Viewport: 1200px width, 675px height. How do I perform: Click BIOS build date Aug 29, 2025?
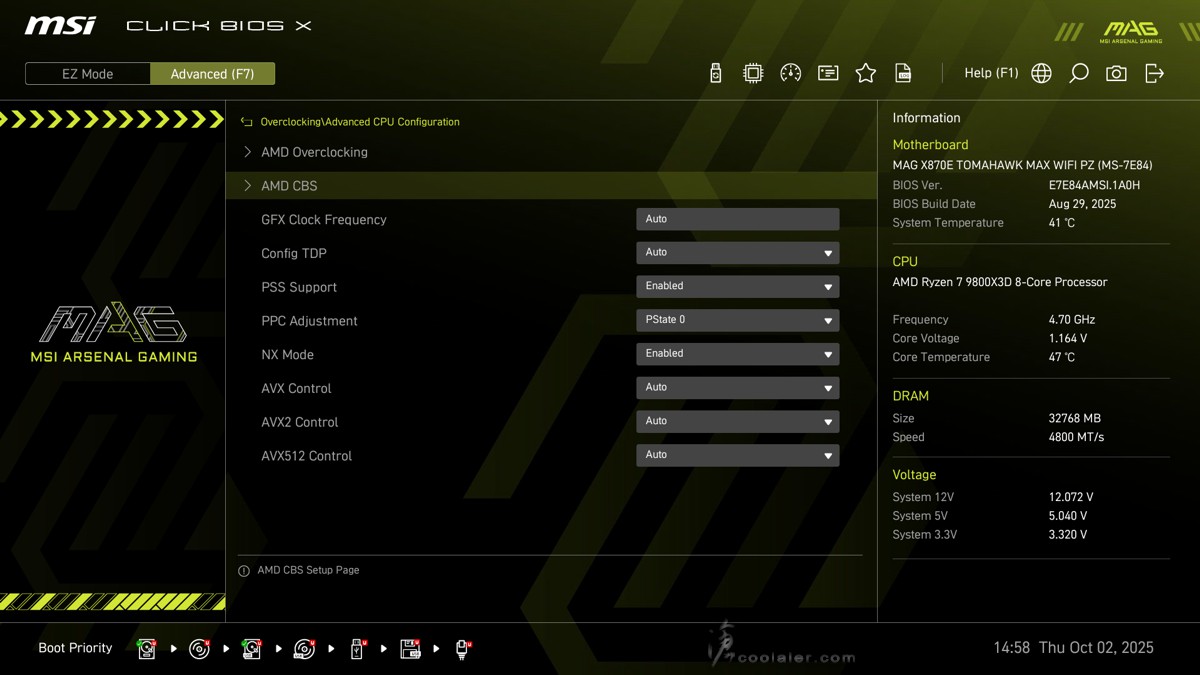coord(1082,204)
